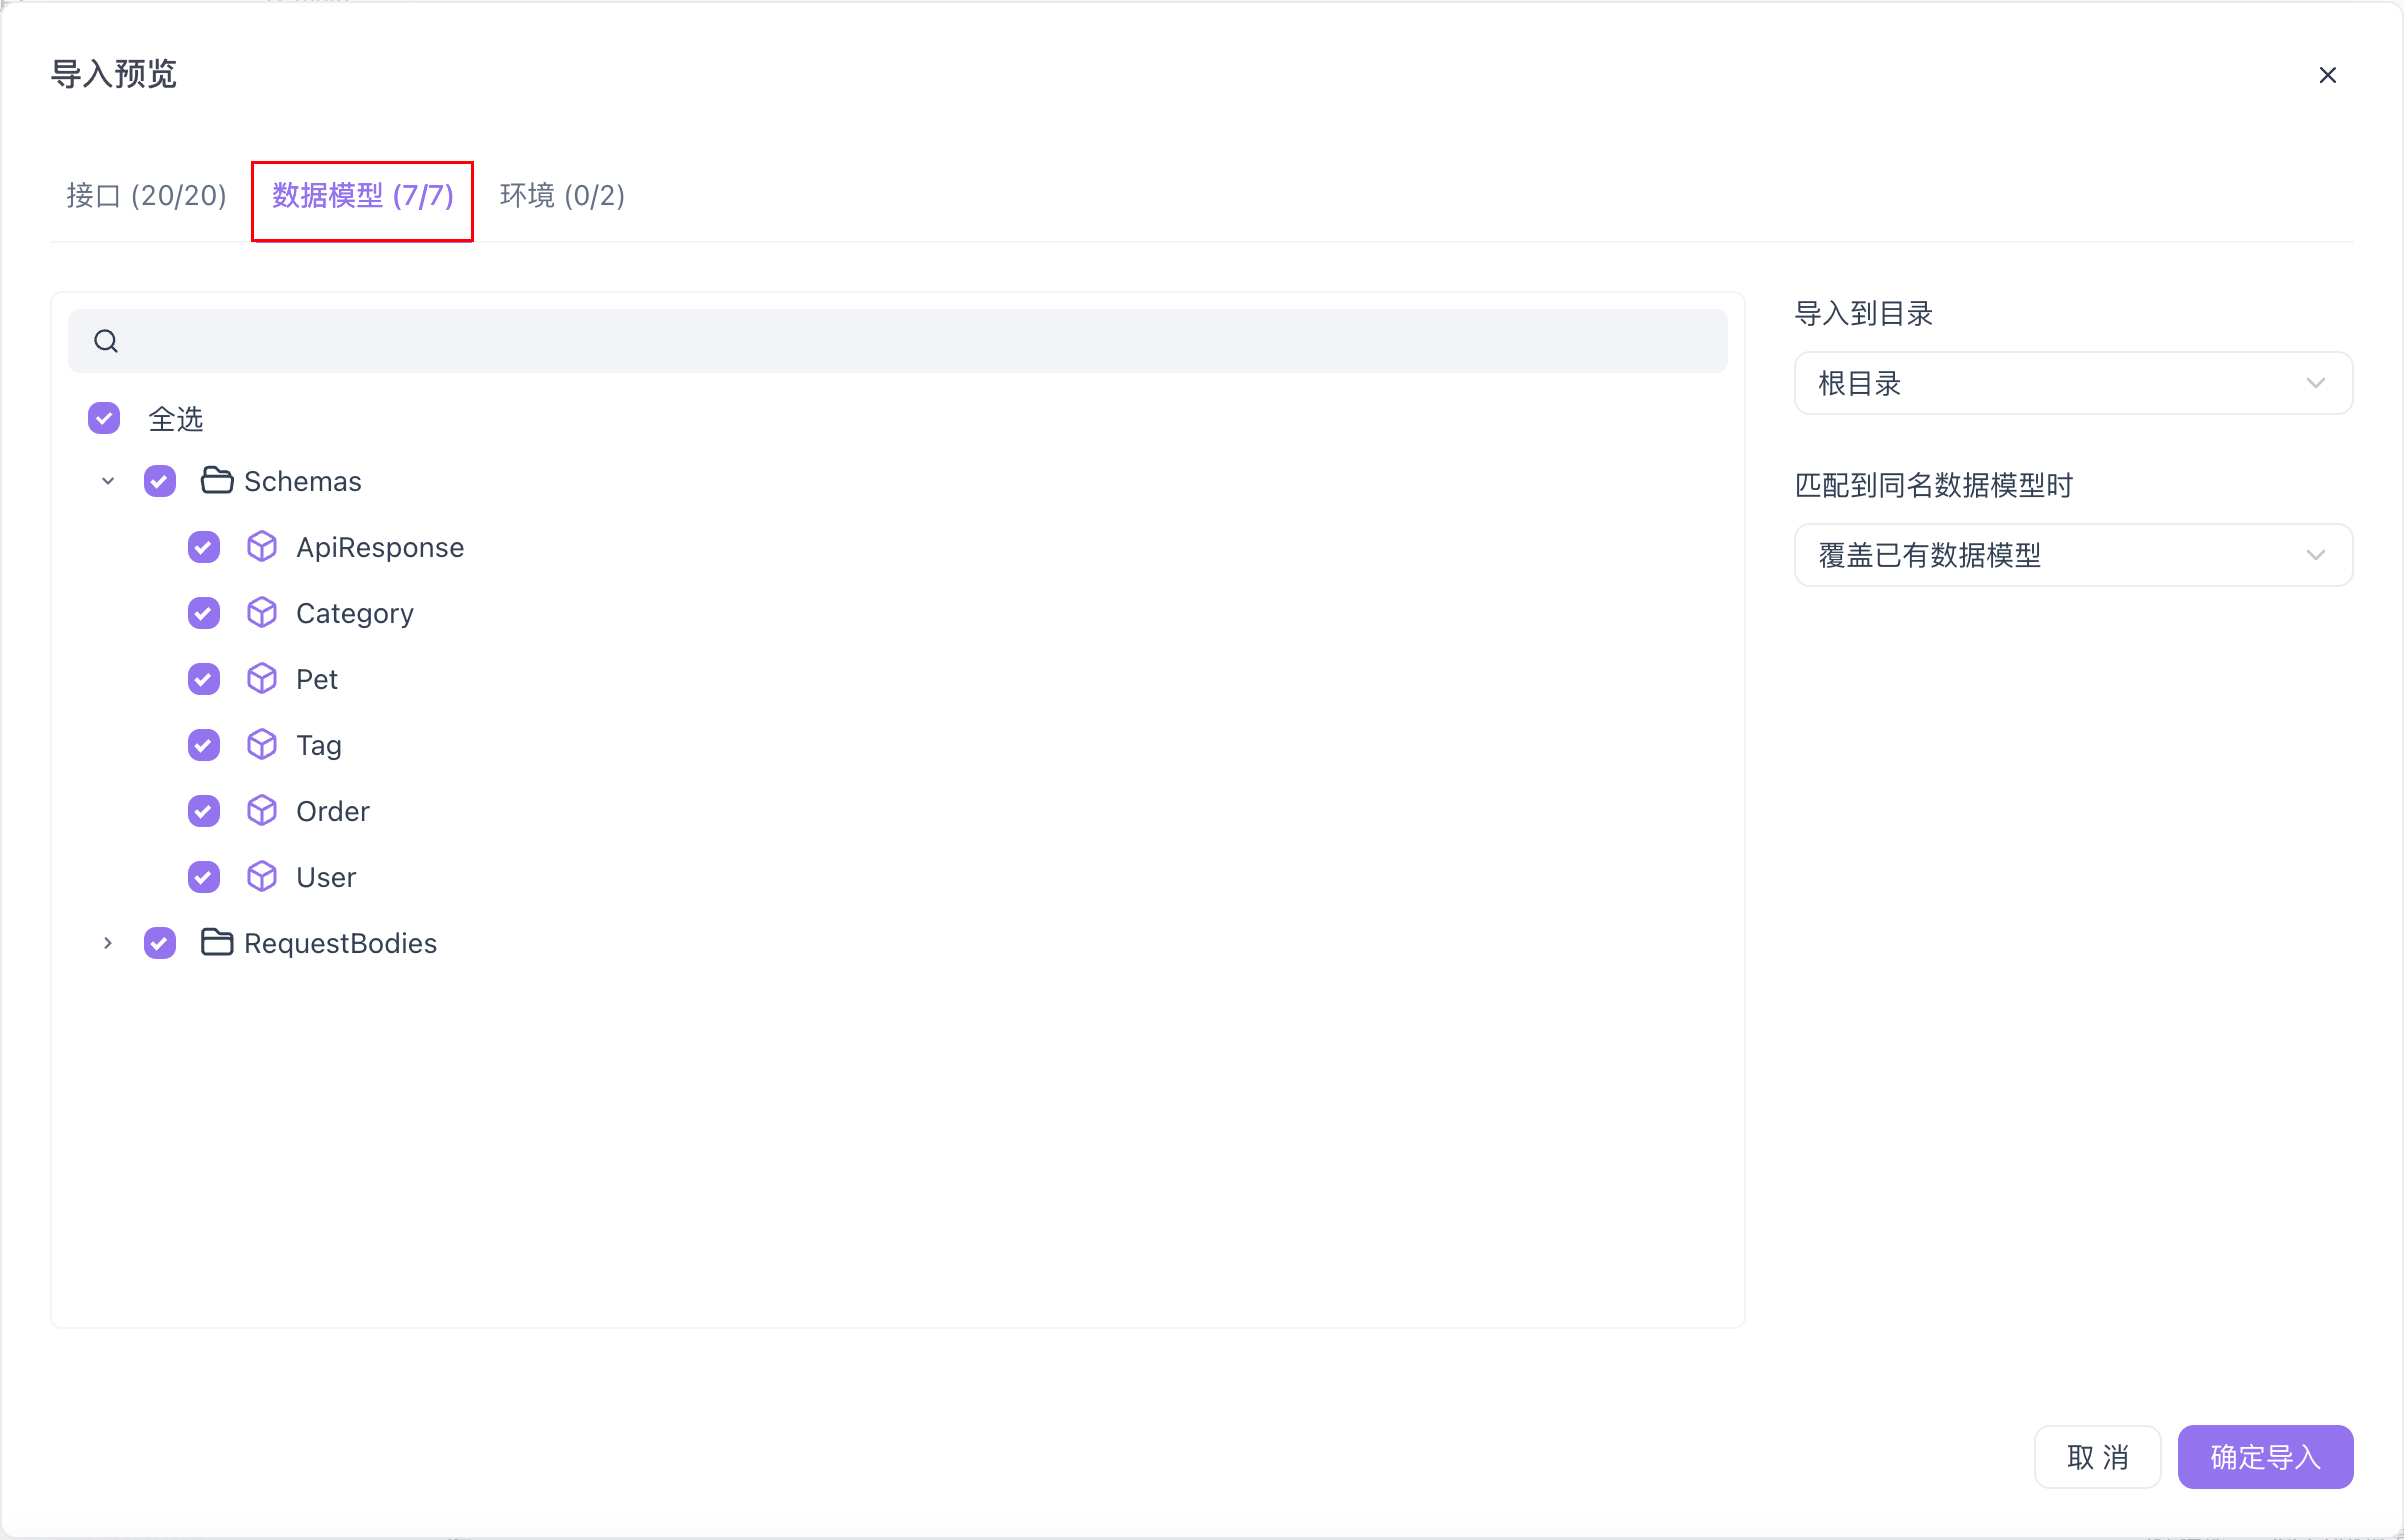Viewport: 2404px width, 1540px height.
Task: Click the ApiResponse model cube icon
Action: point(262,547)
